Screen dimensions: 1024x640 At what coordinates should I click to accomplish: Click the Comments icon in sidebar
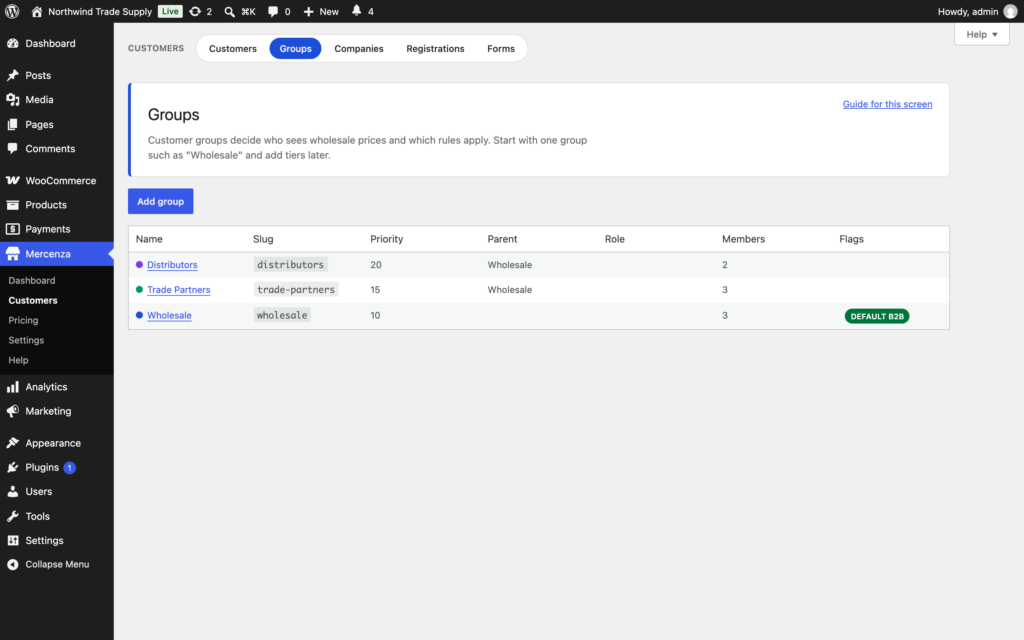coord(12,148)
